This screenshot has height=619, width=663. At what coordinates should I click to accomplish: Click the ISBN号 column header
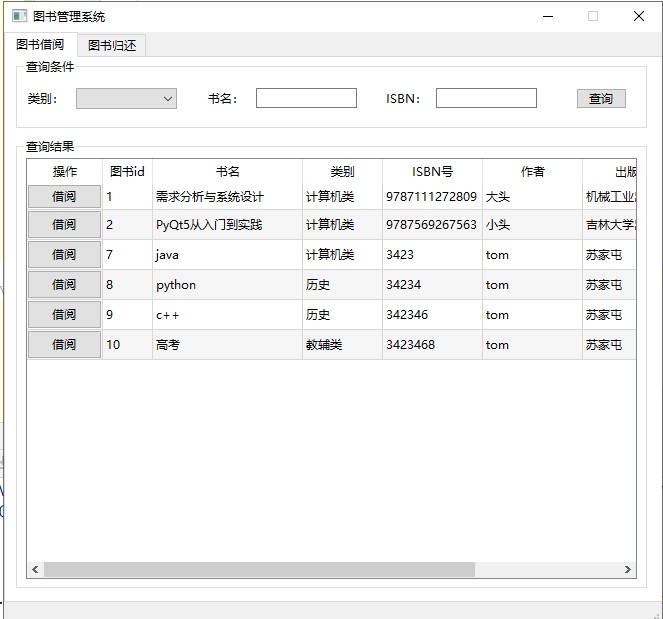432,172
